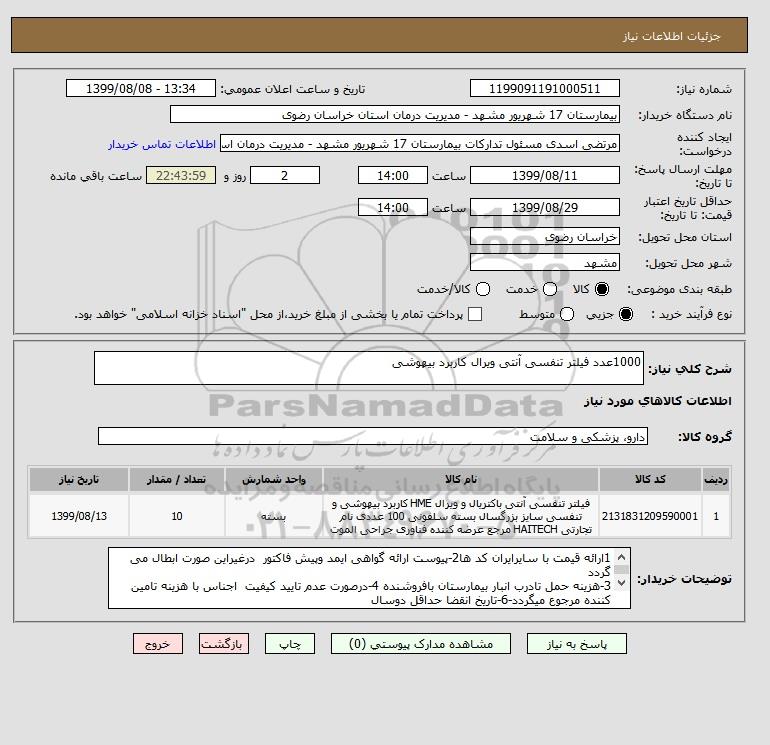Click the response deadline hour 14:00 field

(393, 175)
